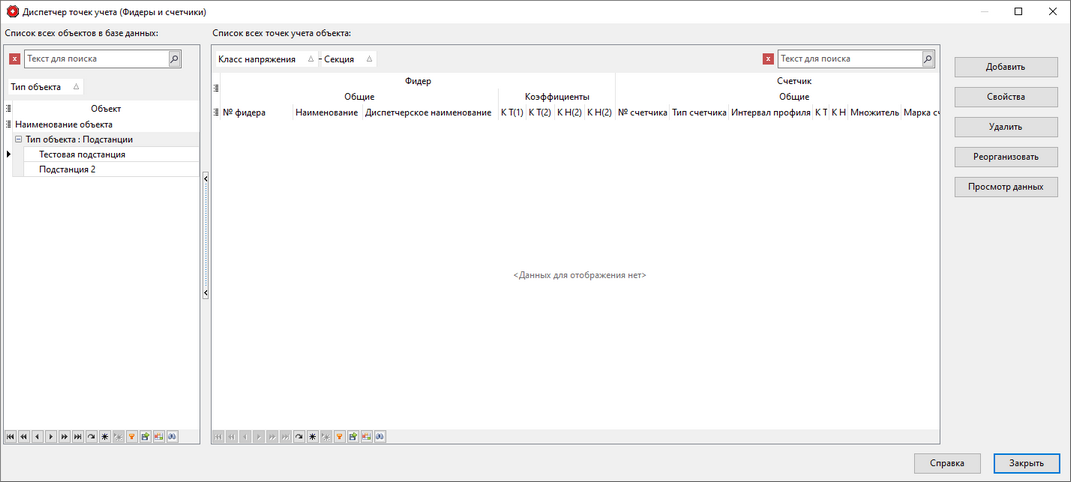Run search with magnifier in metering points panel
Viewport: 1071px width, 482px height.
(928, 59)
